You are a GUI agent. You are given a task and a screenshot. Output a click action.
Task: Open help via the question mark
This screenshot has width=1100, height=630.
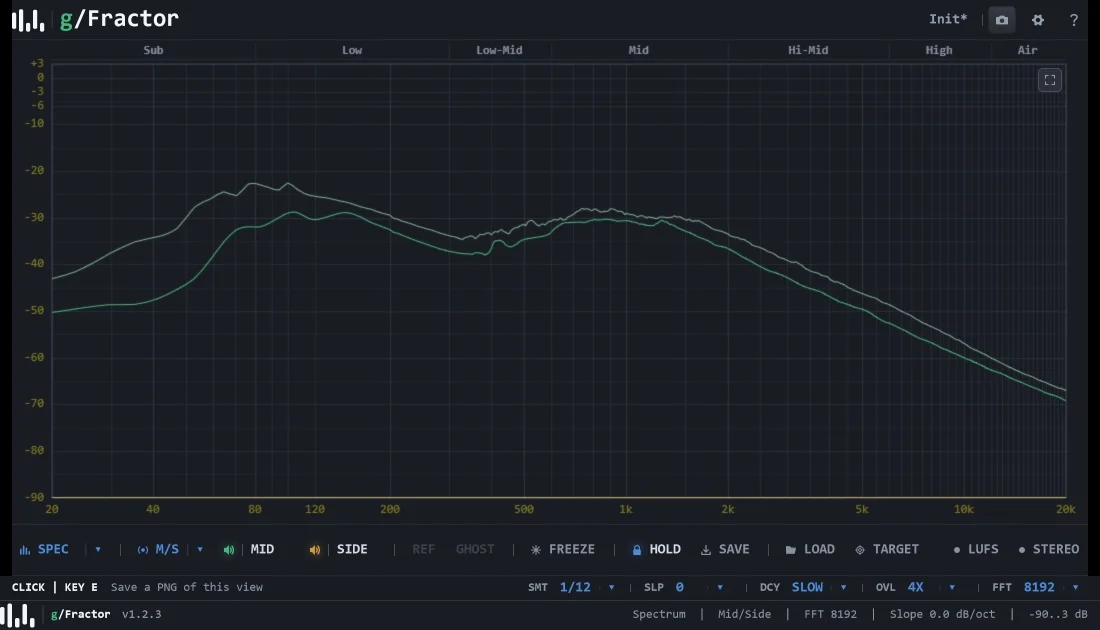coord(1073,20)
